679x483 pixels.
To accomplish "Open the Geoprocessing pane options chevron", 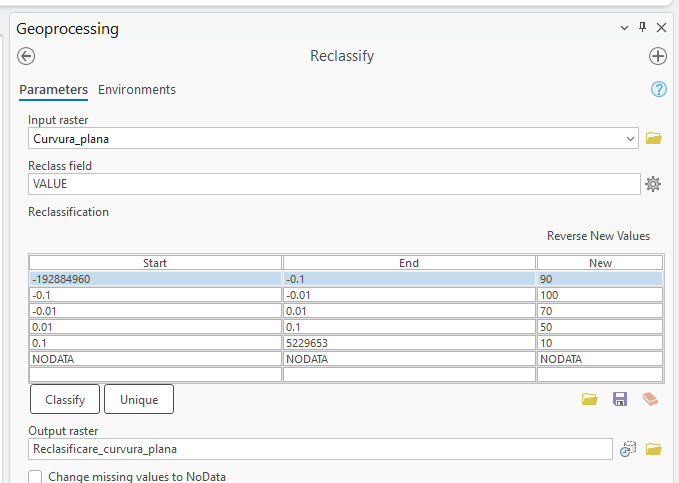I will tap(625, 28).
